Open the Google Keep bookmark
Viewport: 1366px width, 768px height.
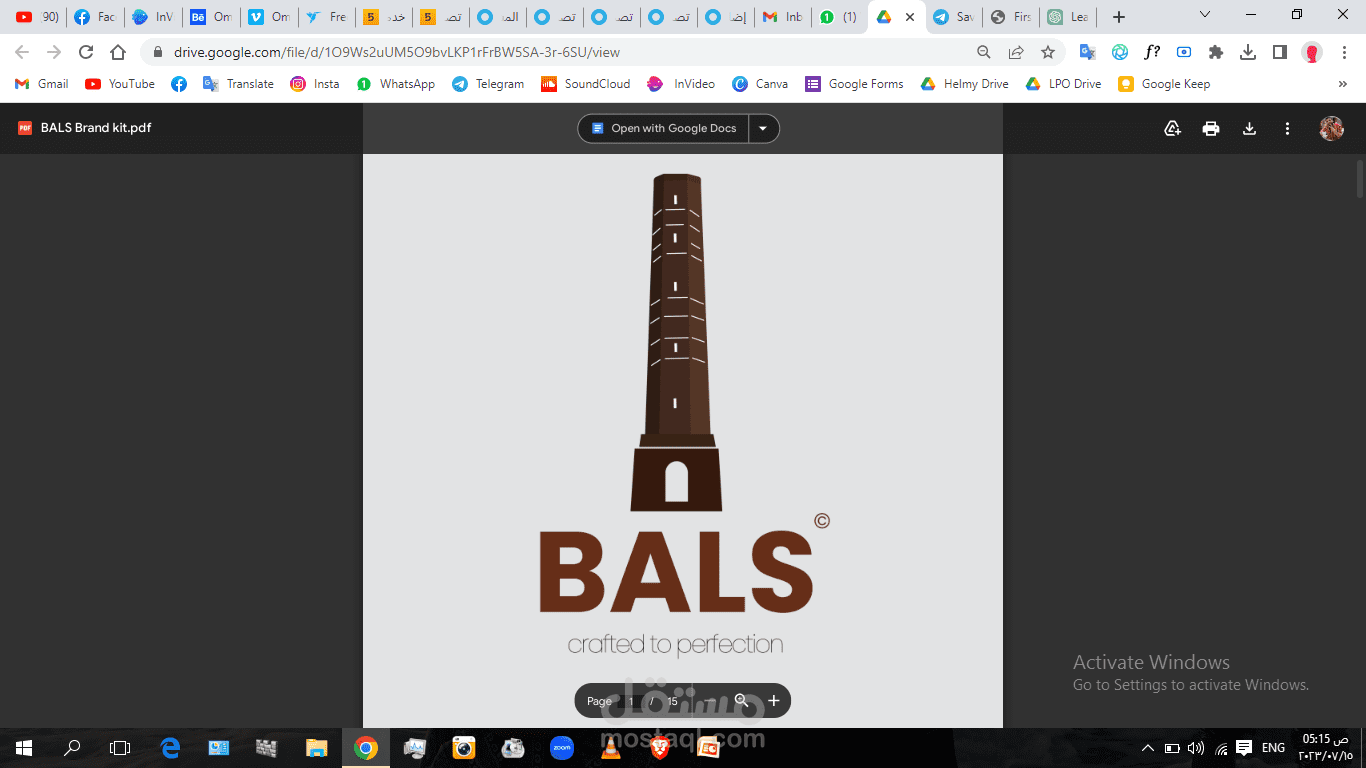pyautogui.click(x=1164, y=84)
